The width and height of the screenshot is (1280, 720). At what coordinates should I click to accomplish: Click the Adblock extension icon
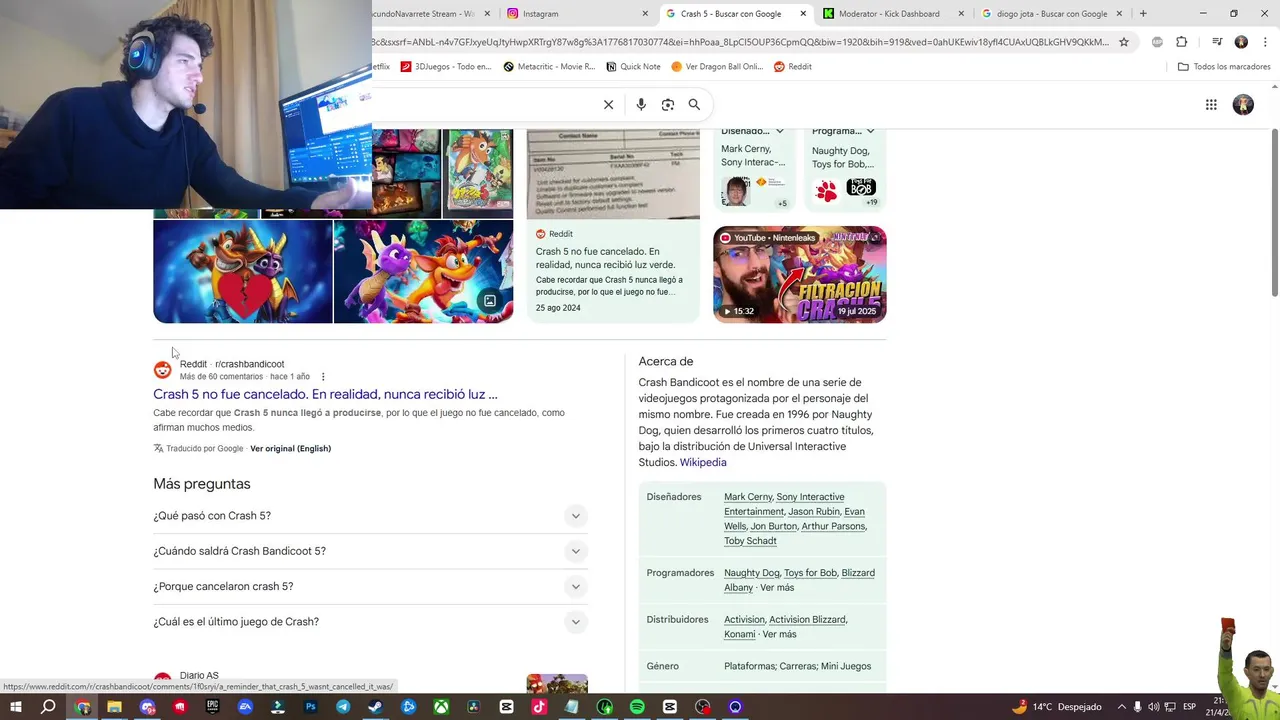[x=1157, y=42]
